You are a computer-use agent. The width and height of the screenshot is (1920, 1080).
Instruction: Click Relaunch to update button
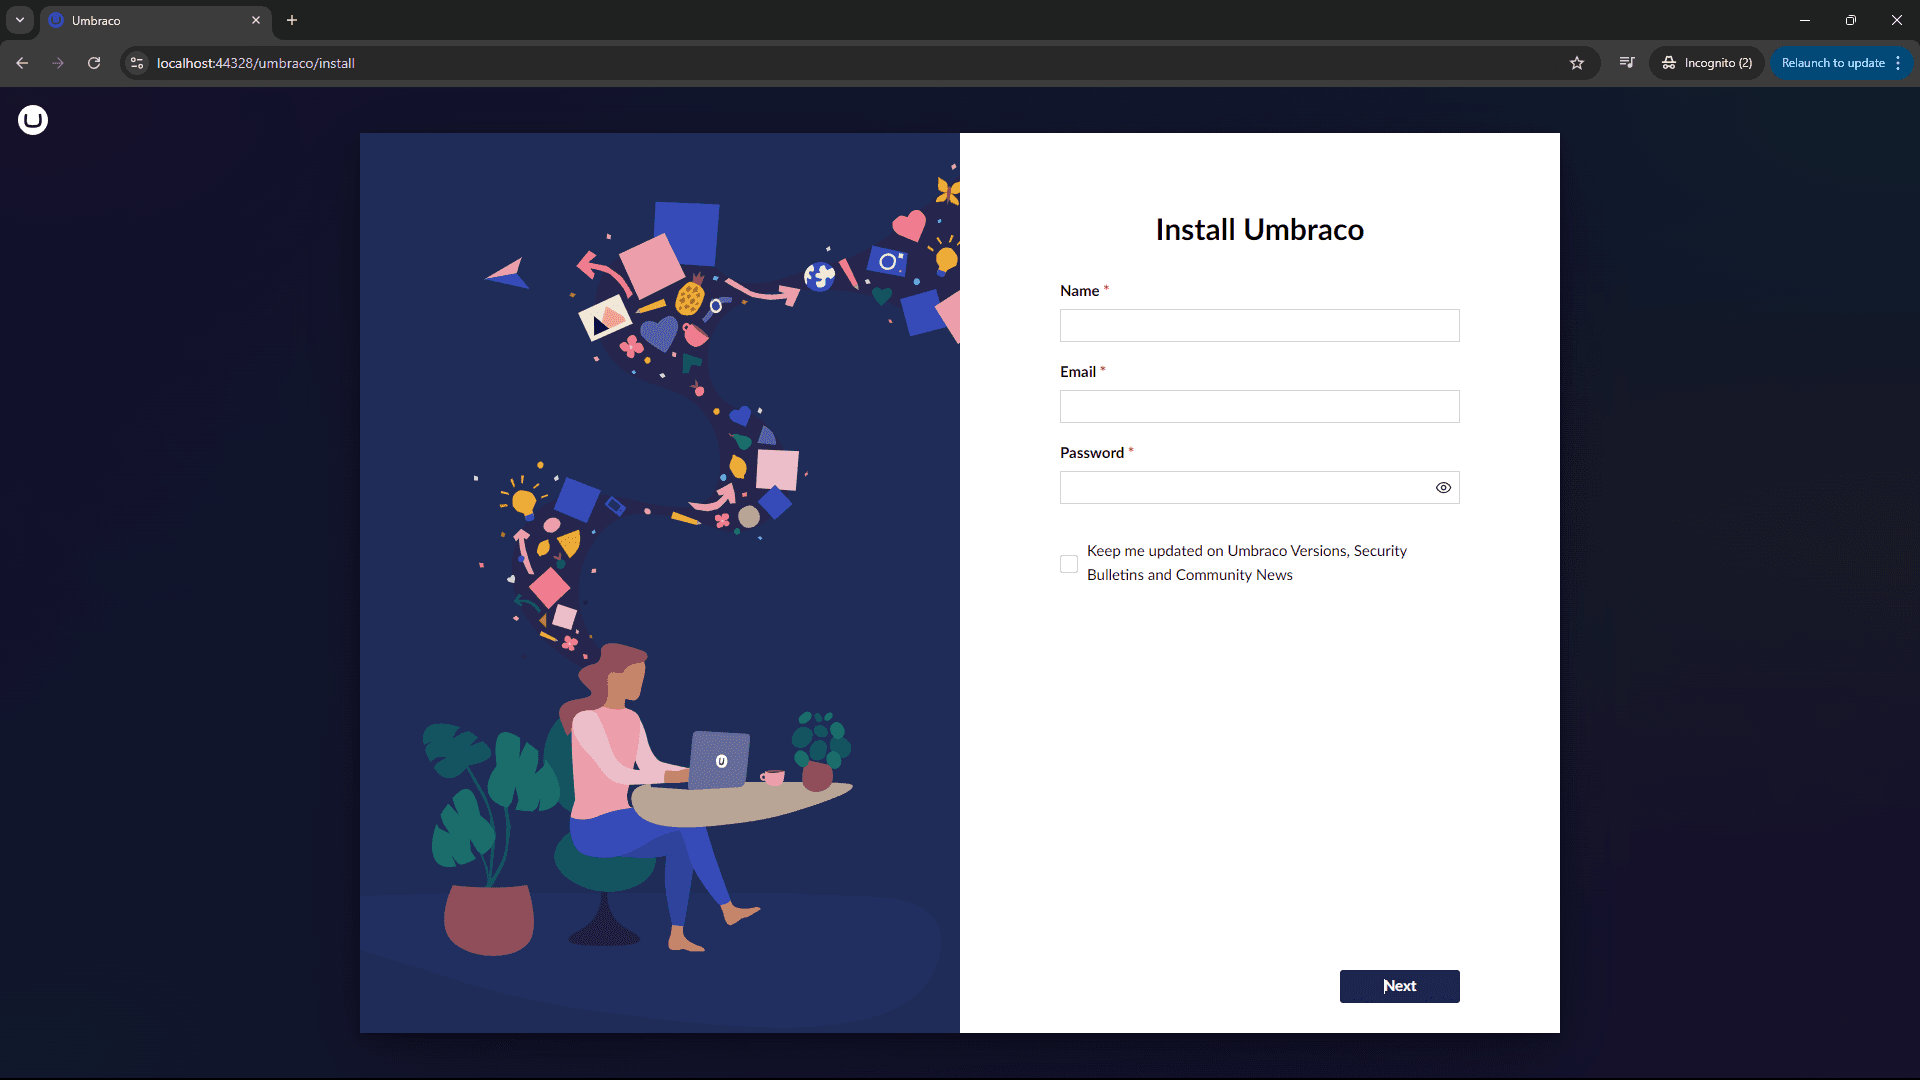coord(1832,63)
